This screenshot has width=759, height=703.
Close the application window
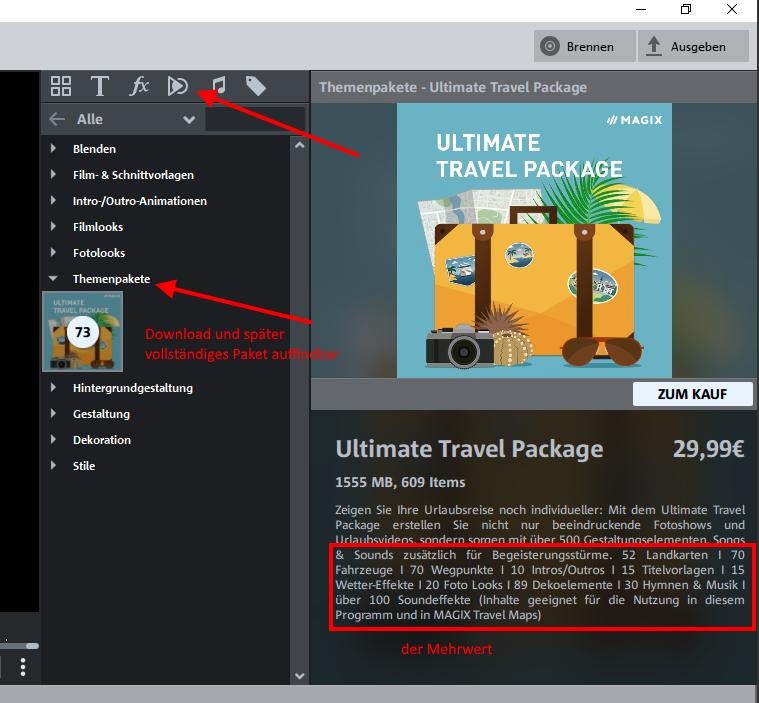pos(732,9)
